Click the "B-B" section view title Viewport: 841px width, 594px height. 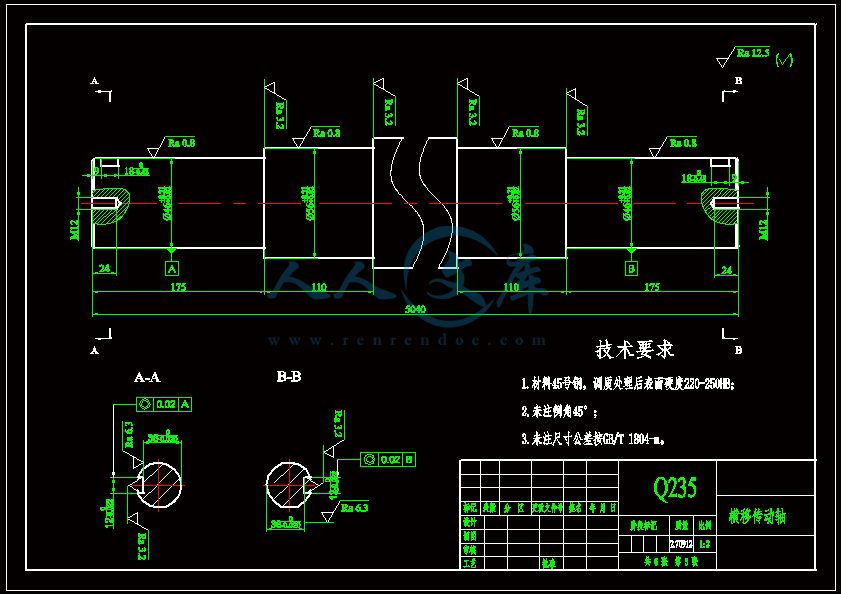point(289,377)
